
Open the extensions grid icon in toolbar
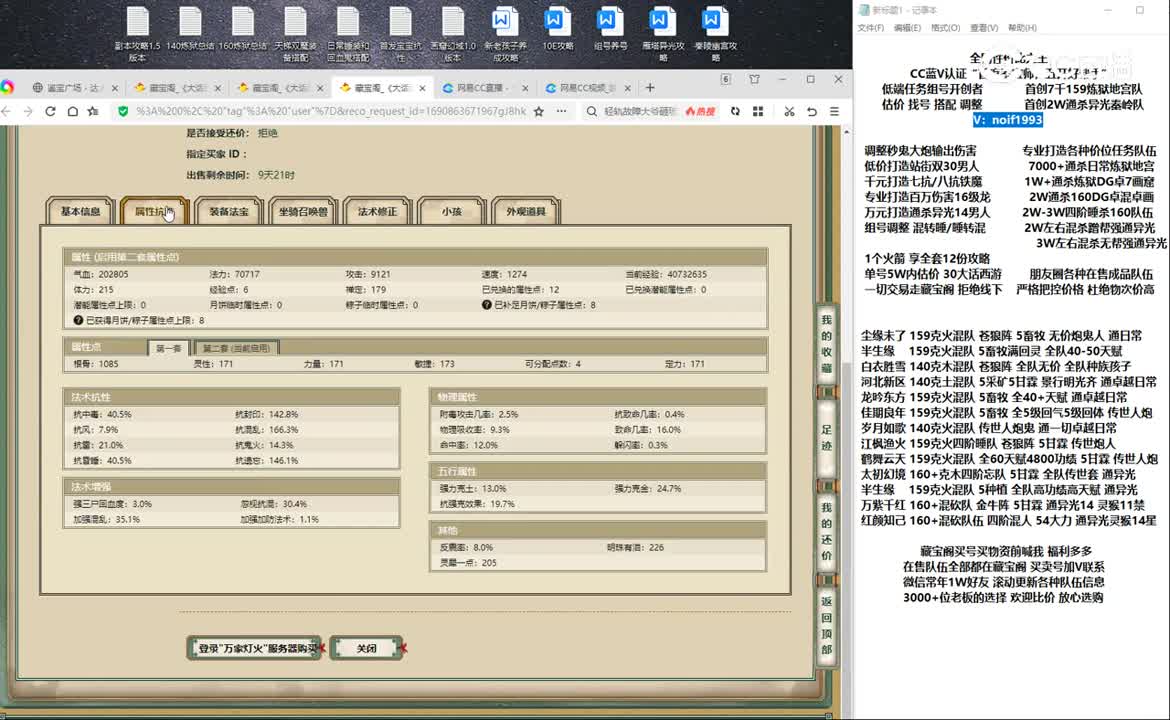[x=758, y=111]
